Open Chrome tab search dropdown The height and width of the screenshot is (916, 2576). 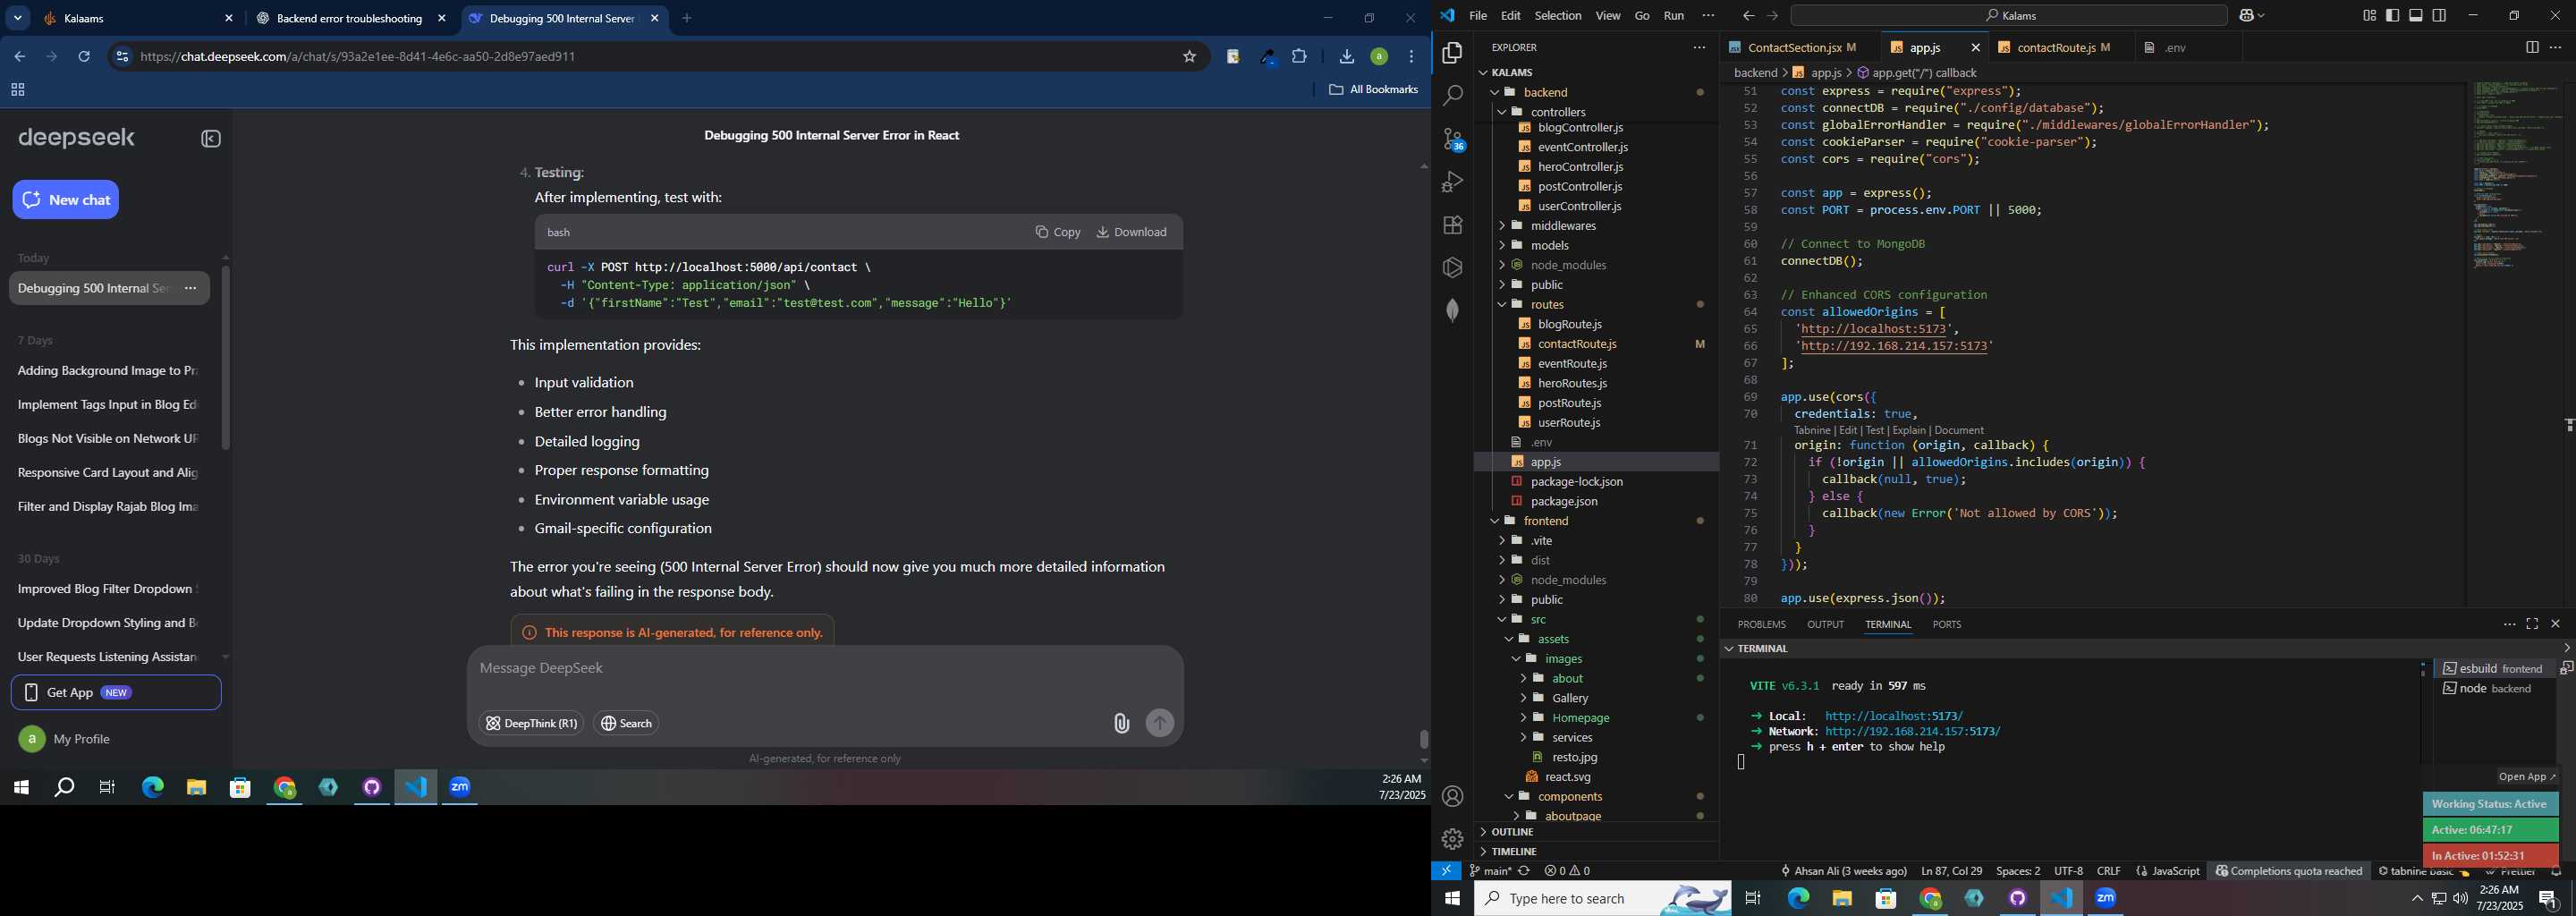pos(18,18)
